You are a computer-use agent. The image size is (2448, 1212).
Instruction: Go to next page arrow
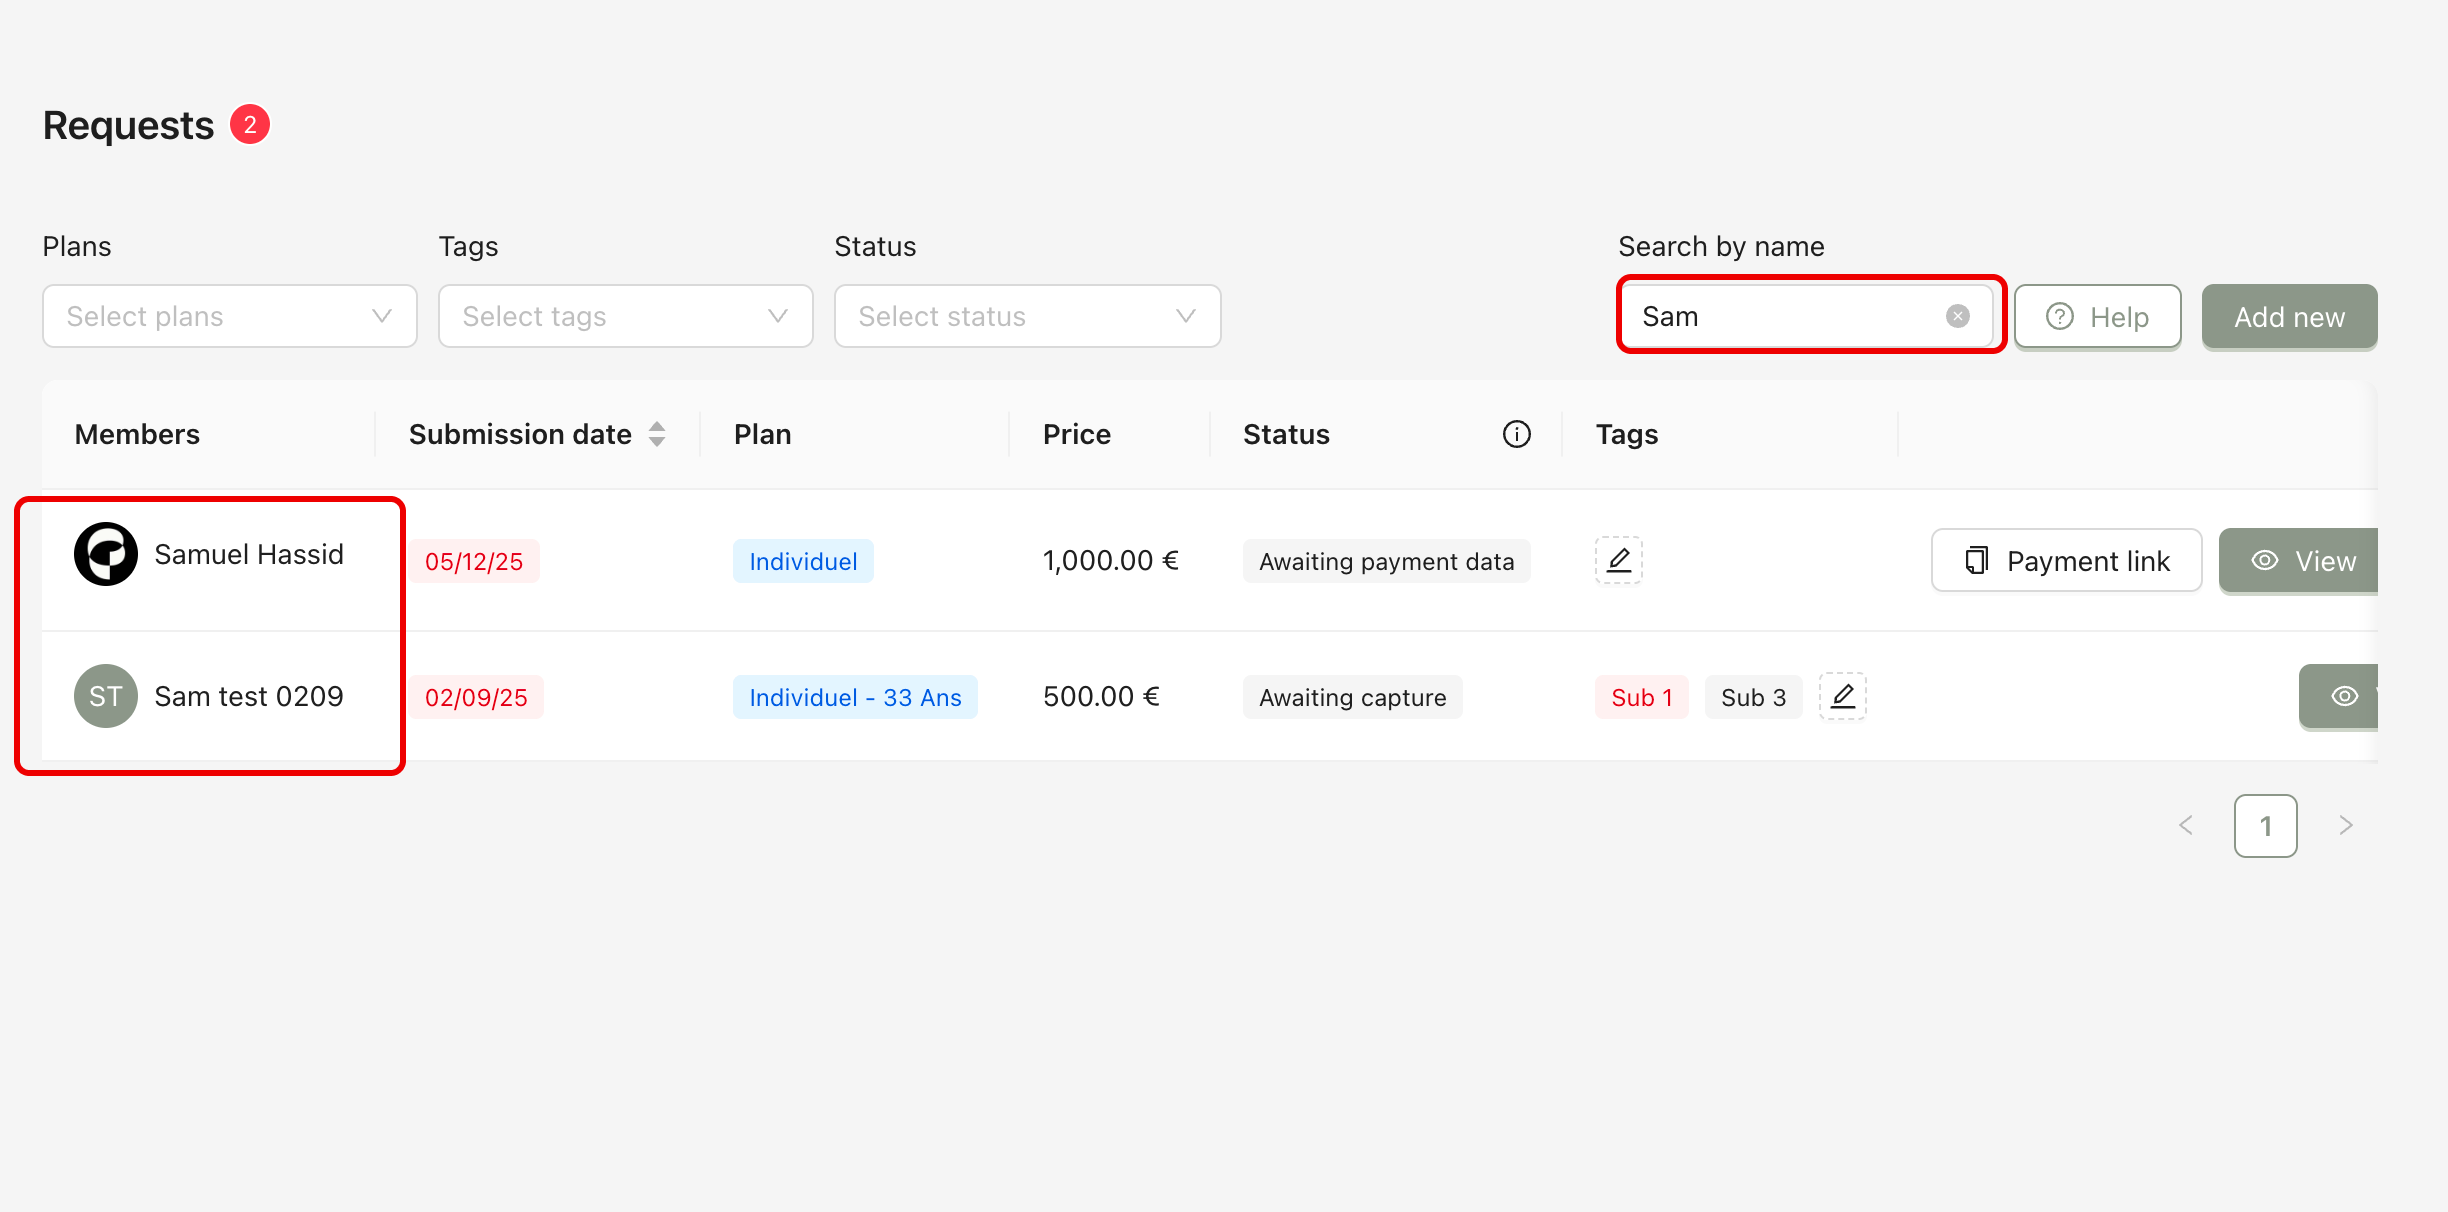point(2345,825)
